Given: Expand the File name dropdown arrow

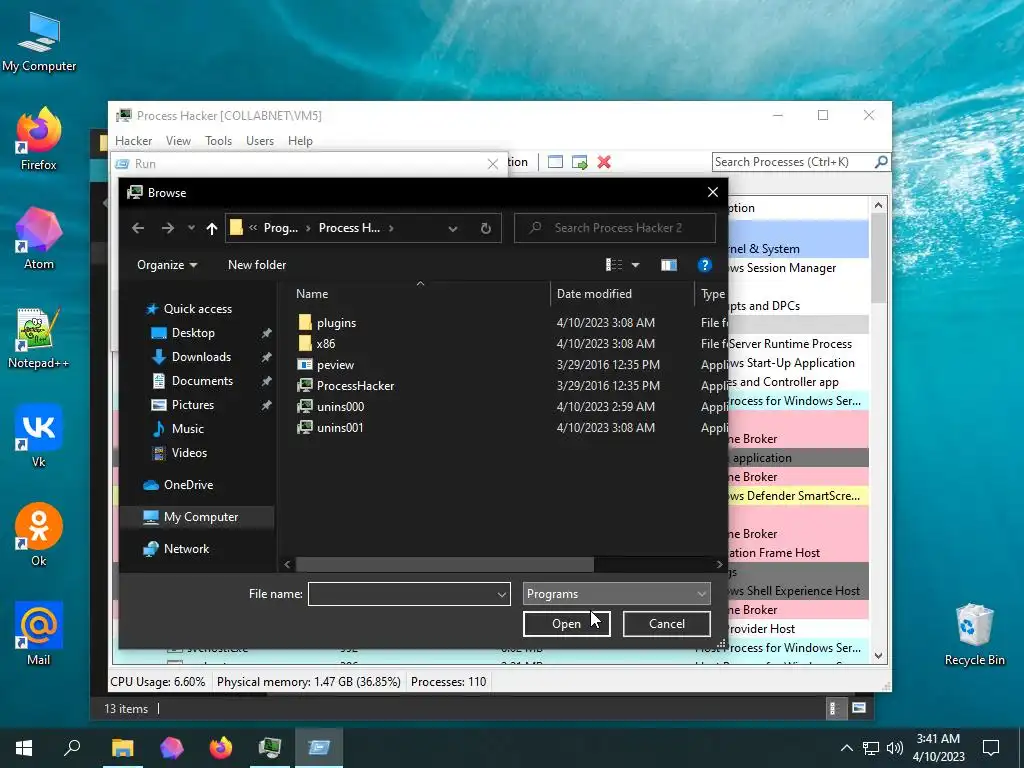Looking at the screenshot, I should (502, 594).
